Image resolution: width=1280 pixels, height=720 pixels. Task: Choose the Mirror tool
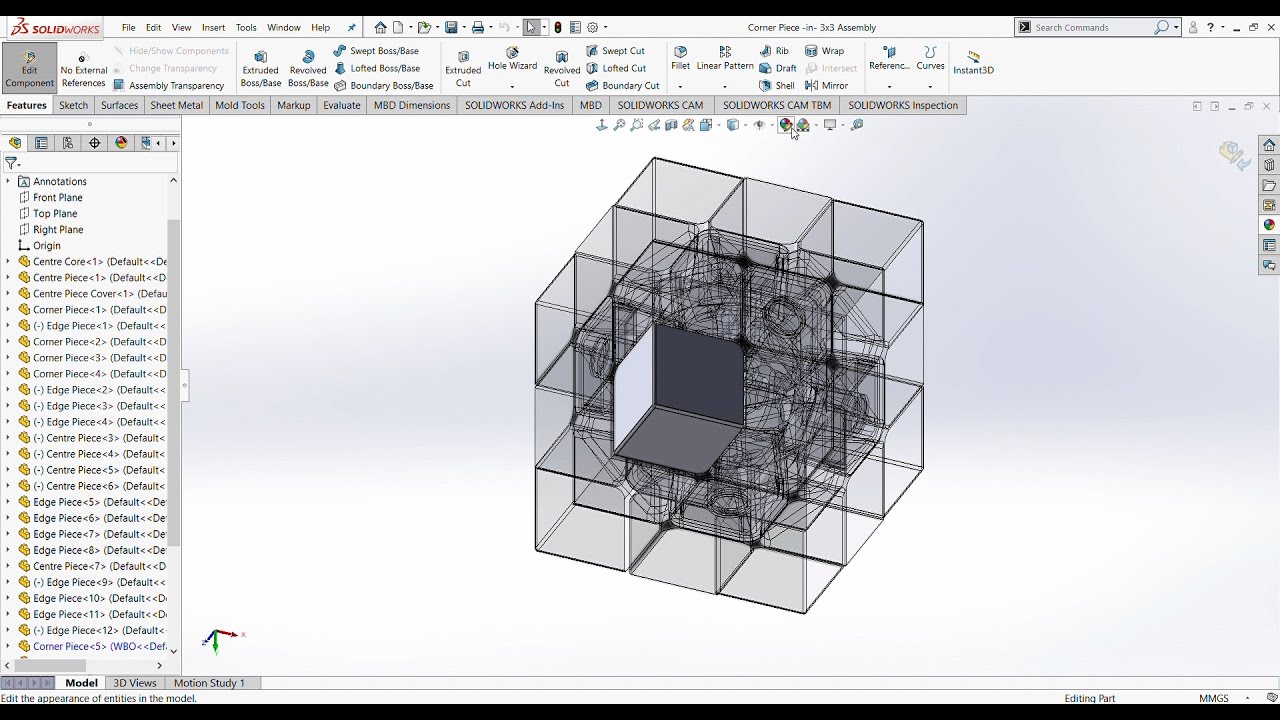click(827, 86)
